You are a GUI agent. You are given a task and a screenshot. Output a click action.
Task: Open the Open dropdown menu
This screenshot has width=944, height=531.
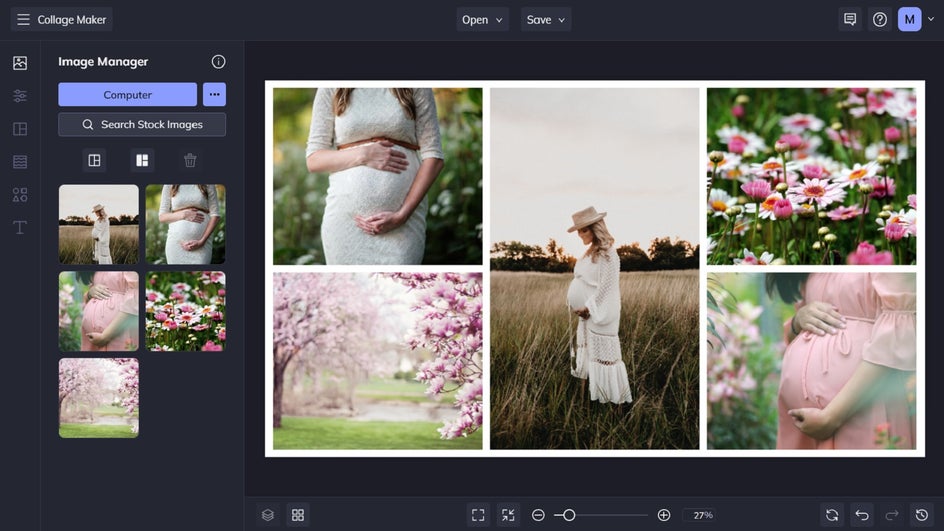[x=482, y=19]
